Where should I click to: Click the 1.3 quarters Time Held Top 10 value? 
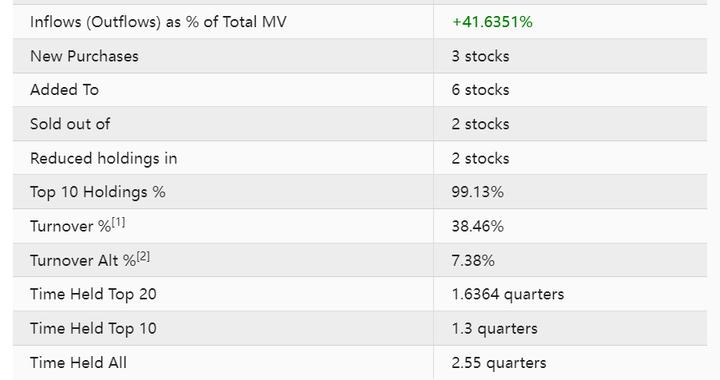coord(495,329)
